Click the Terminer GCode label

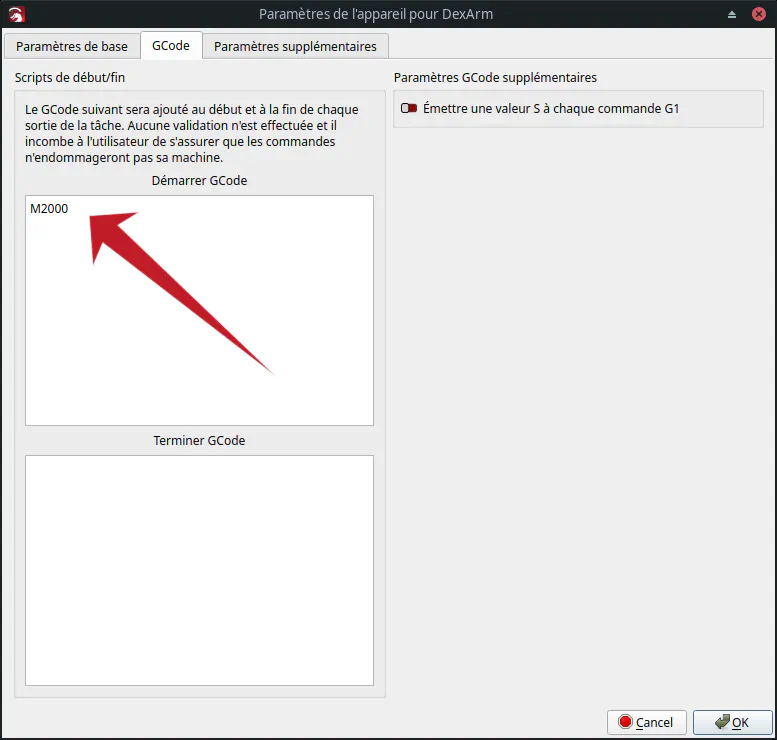(x=199, y=441)
